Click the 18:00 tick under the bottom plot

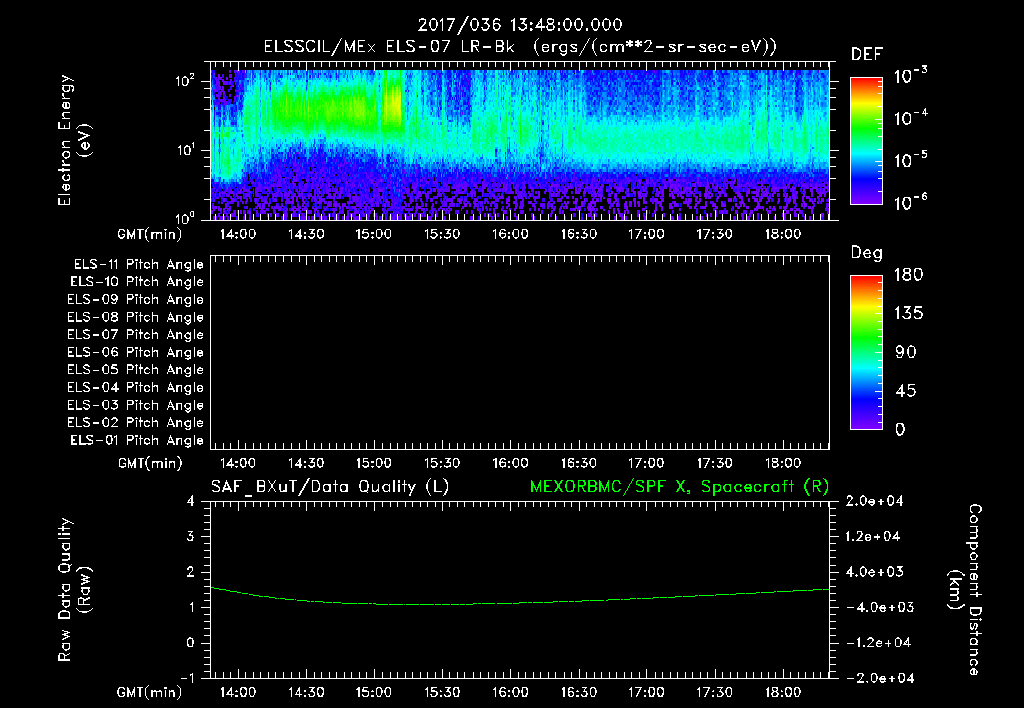click(x=782, y=692)
